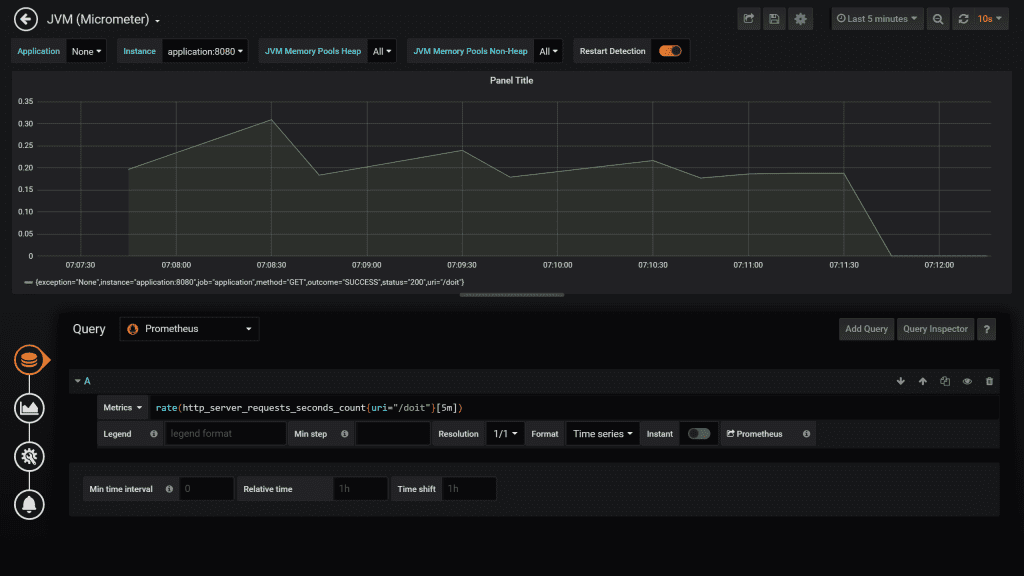This screenshot has width=1024, height=576.
Task: Click the Add Query button
Action: pos(866,329)
